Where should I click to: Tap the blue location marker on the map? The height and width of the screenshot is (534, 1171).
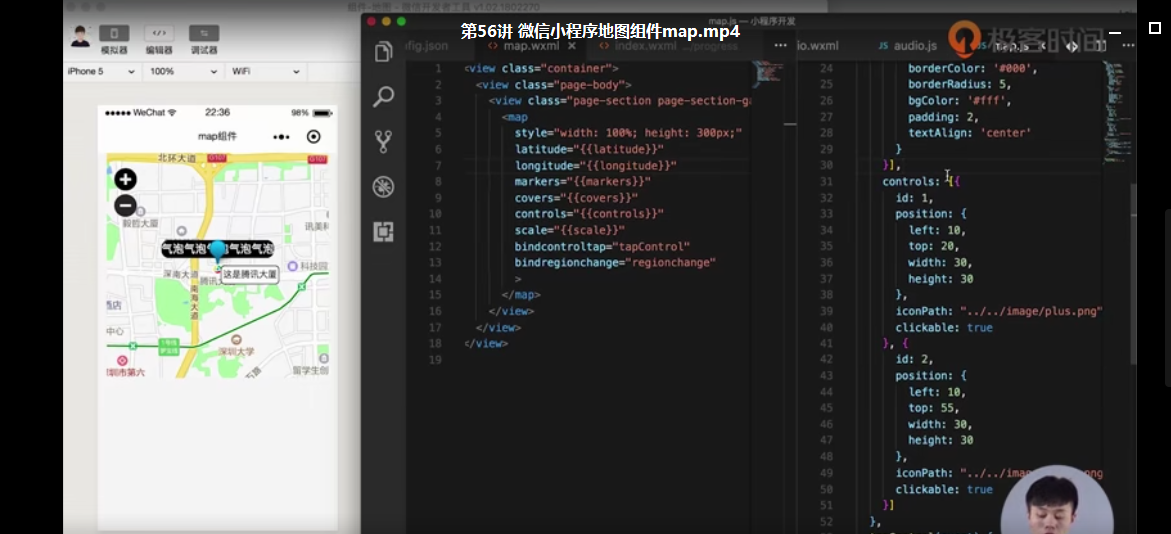pyautogui.click(x=217, y=251)
